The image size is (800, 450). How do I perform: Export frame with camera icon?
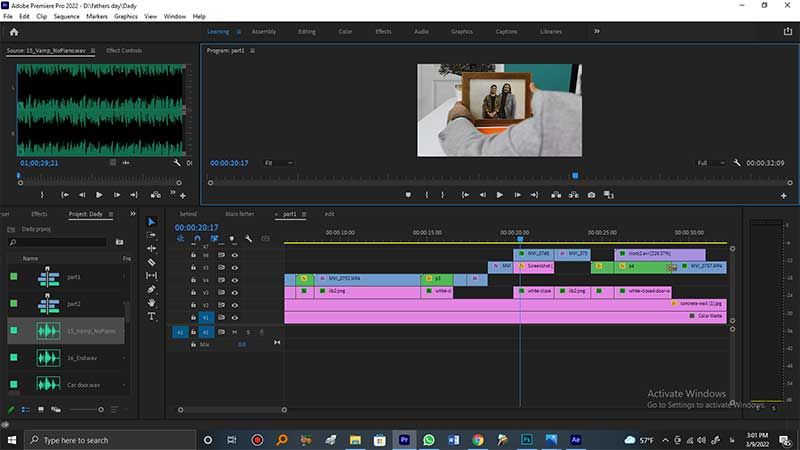591,195
